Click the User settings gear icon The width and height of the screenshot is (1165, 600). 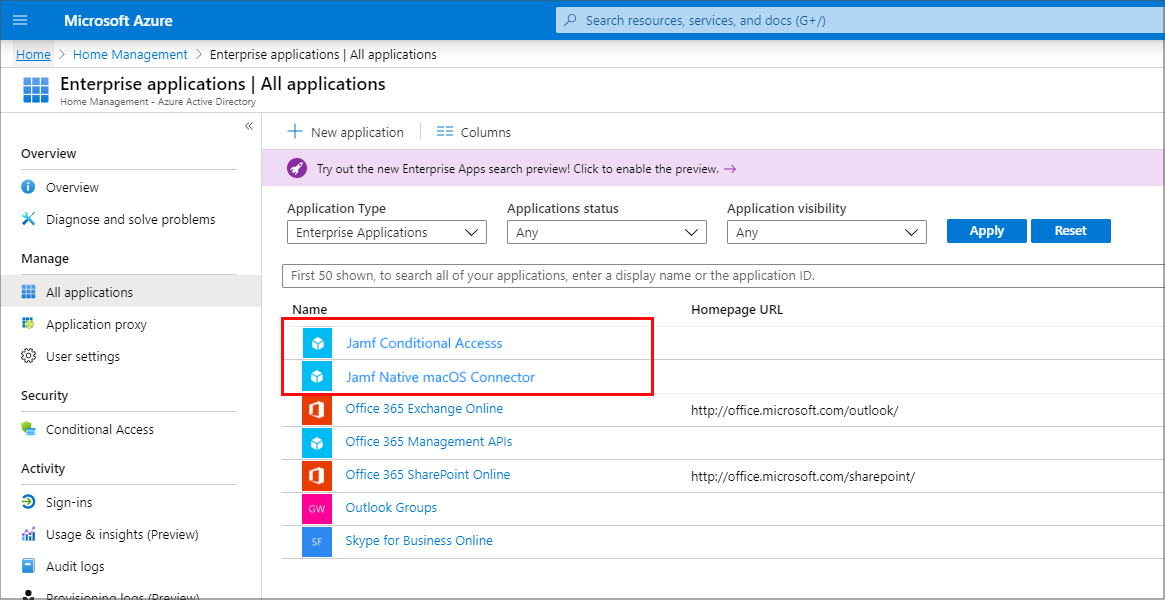click(28, 356)
